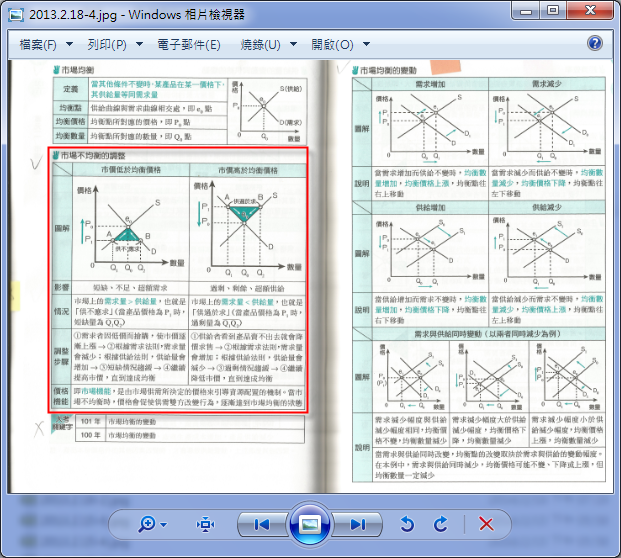Screen dimensions: 621x558
Task: Minimize the photo viewer window
Action: [526, 10]
